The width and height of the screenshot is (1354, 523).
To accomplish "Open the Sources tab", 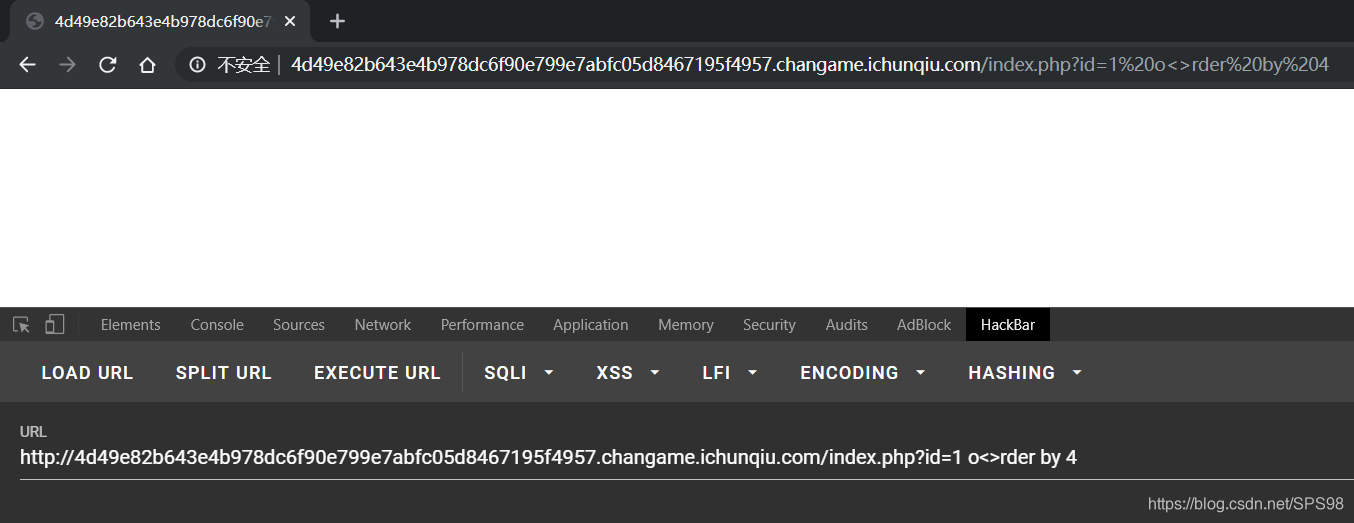I will point(299,325).
